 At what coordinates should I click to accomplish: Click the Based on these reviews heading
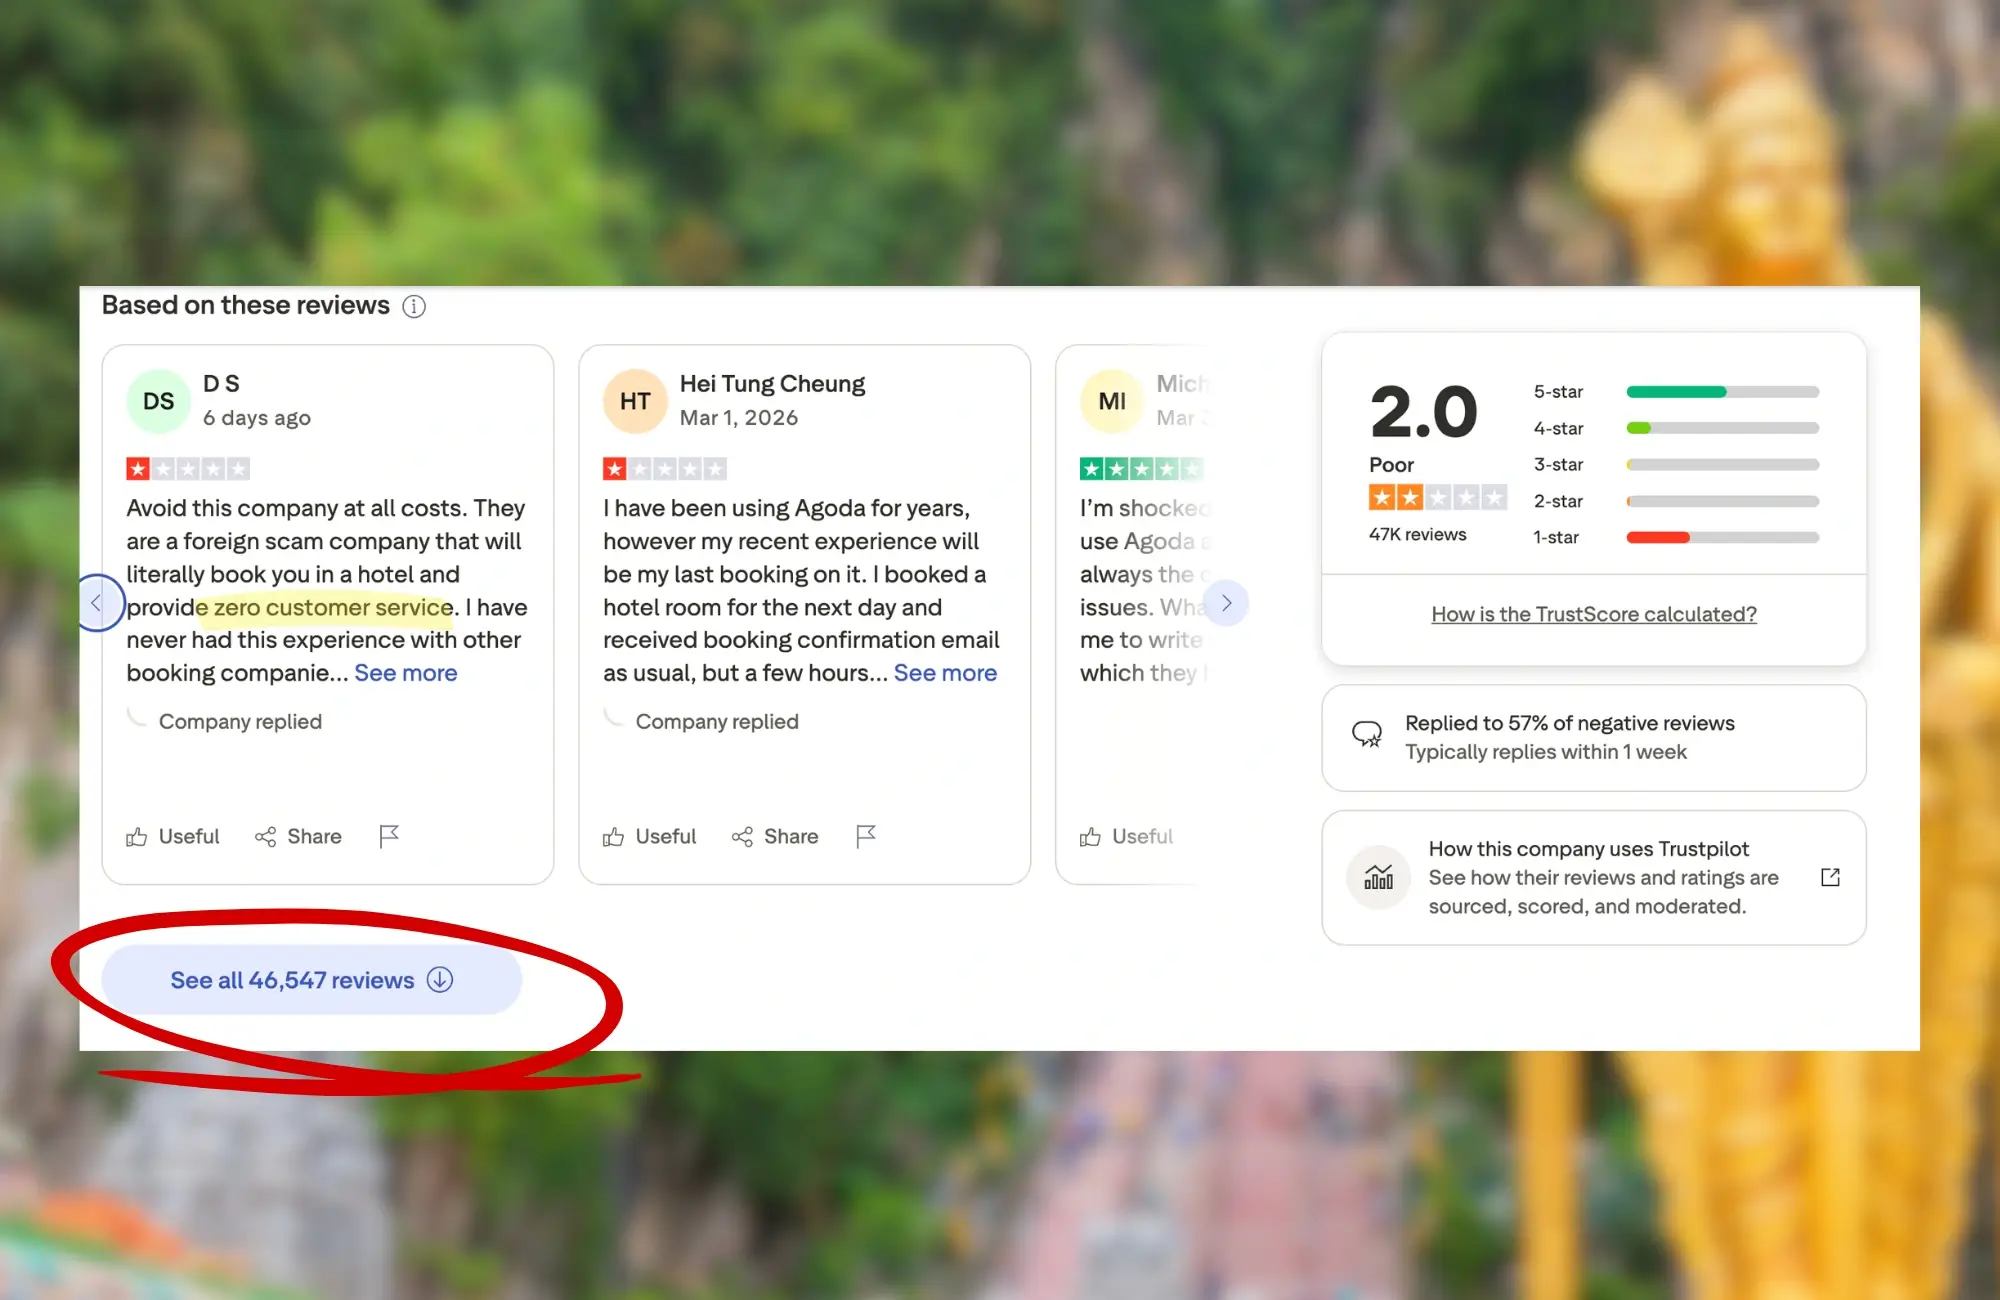[246, 305]
